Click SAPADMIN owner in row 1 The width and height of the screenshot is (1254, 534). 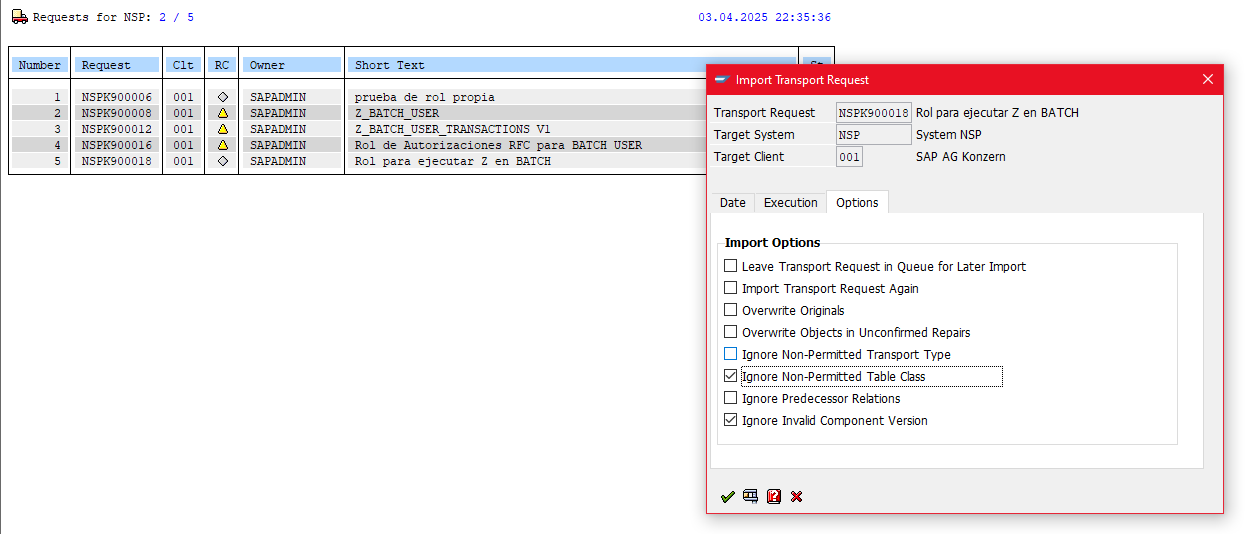point(278,97)
